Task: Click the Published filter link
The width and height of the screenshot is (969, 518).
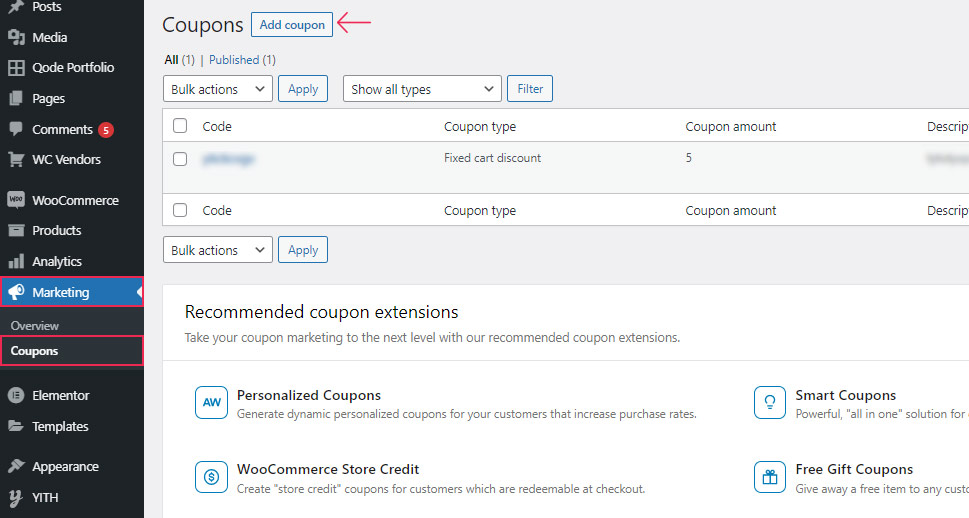Action: click(234, 59)
